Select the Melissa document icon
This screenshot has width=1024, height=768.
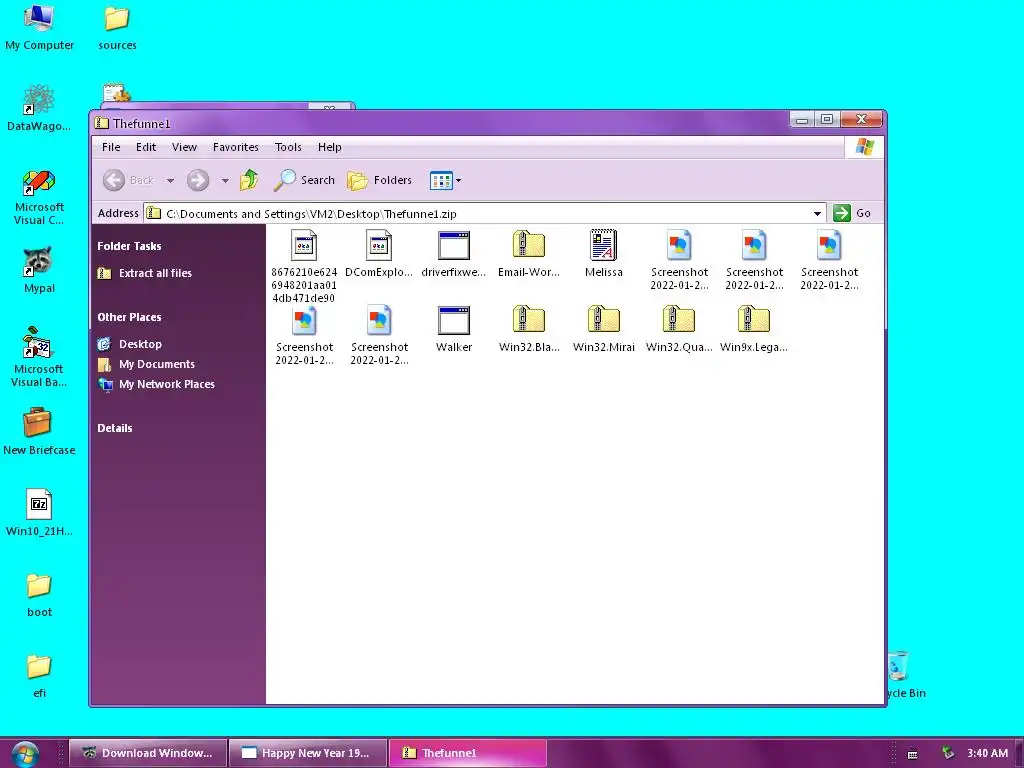click(x=603, y=246)
